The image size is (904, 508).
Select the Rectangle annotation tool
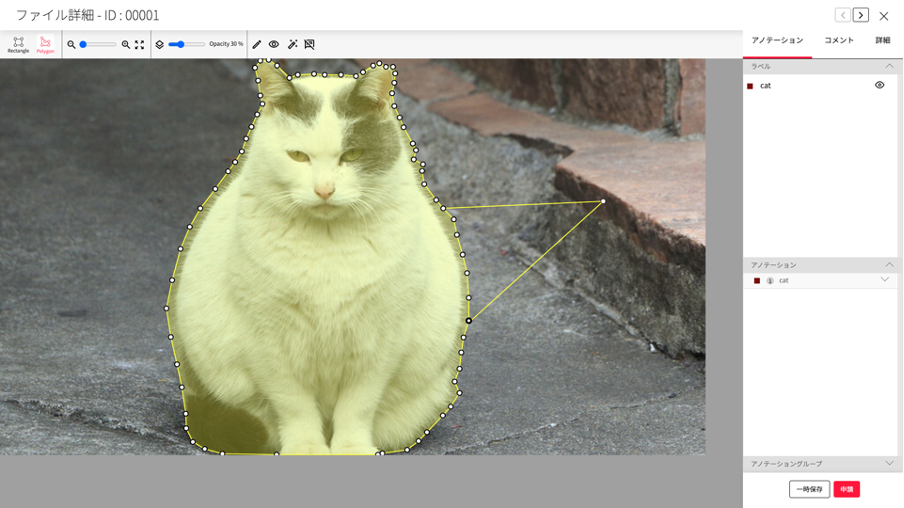18,44
